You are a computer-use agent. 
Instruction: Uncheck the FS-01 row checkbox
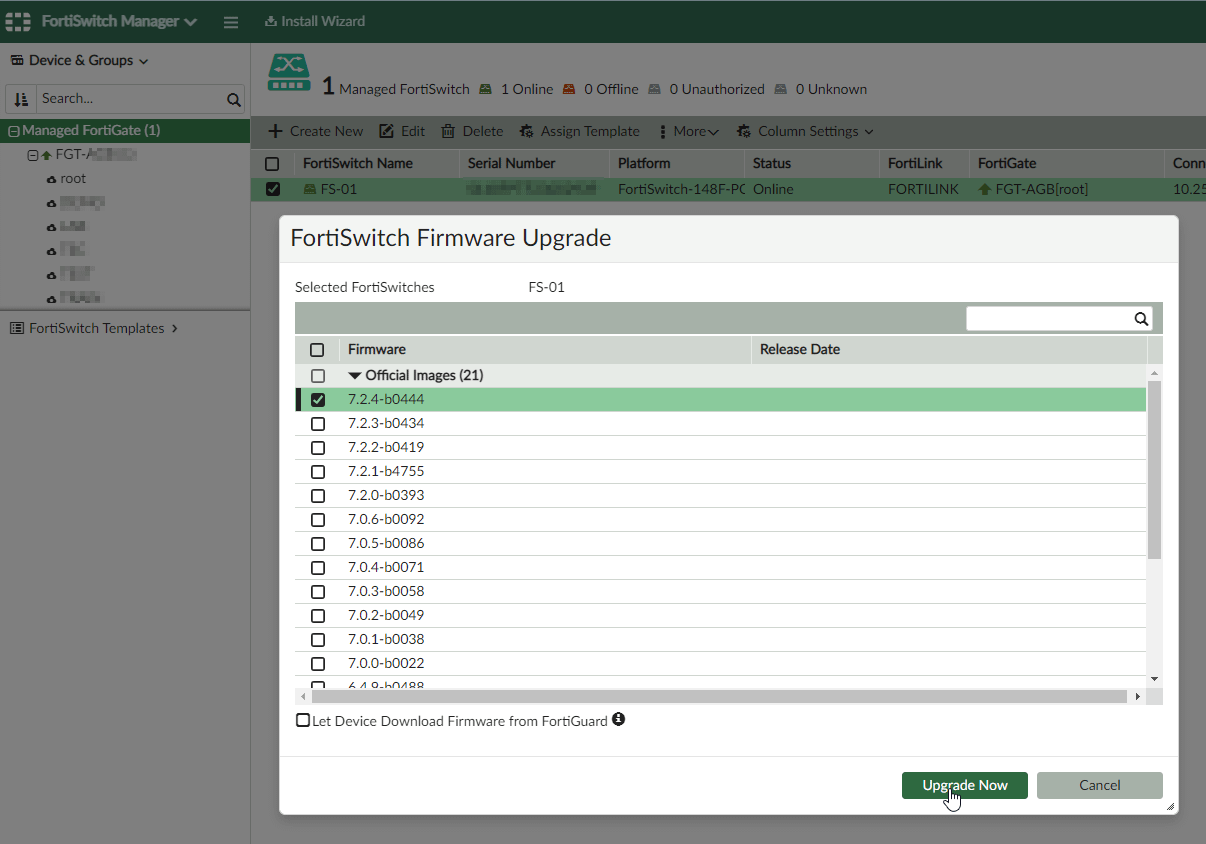coord(272,189)
